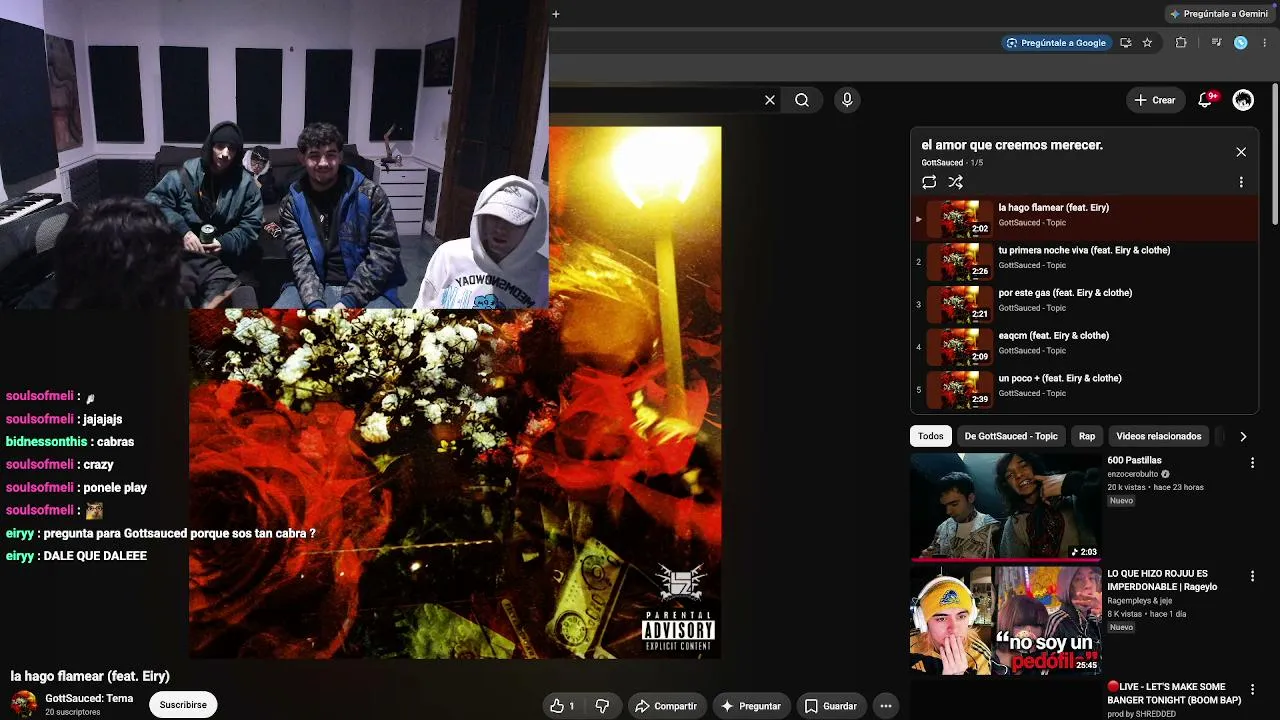Toggle playlist shuffle

click(955, 182)
